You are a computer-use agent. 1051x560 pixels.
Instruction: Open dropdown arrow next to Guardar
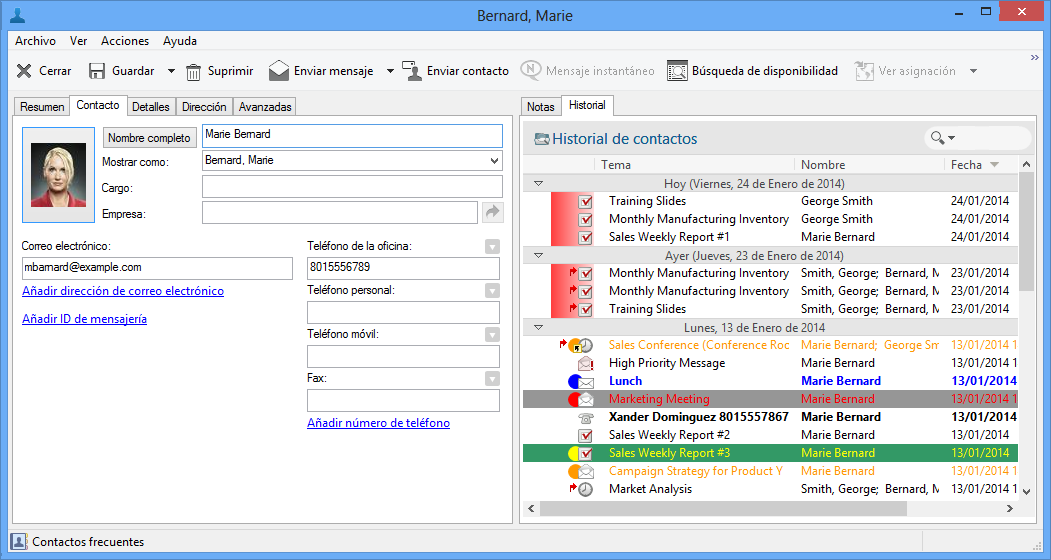171,71
